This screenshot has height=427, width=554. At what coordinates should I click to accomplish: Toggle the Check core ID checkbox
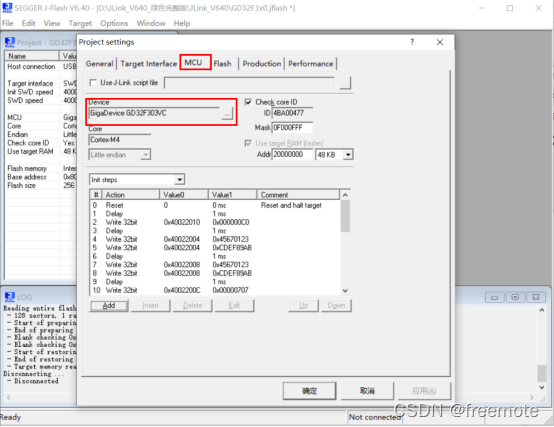248,102
